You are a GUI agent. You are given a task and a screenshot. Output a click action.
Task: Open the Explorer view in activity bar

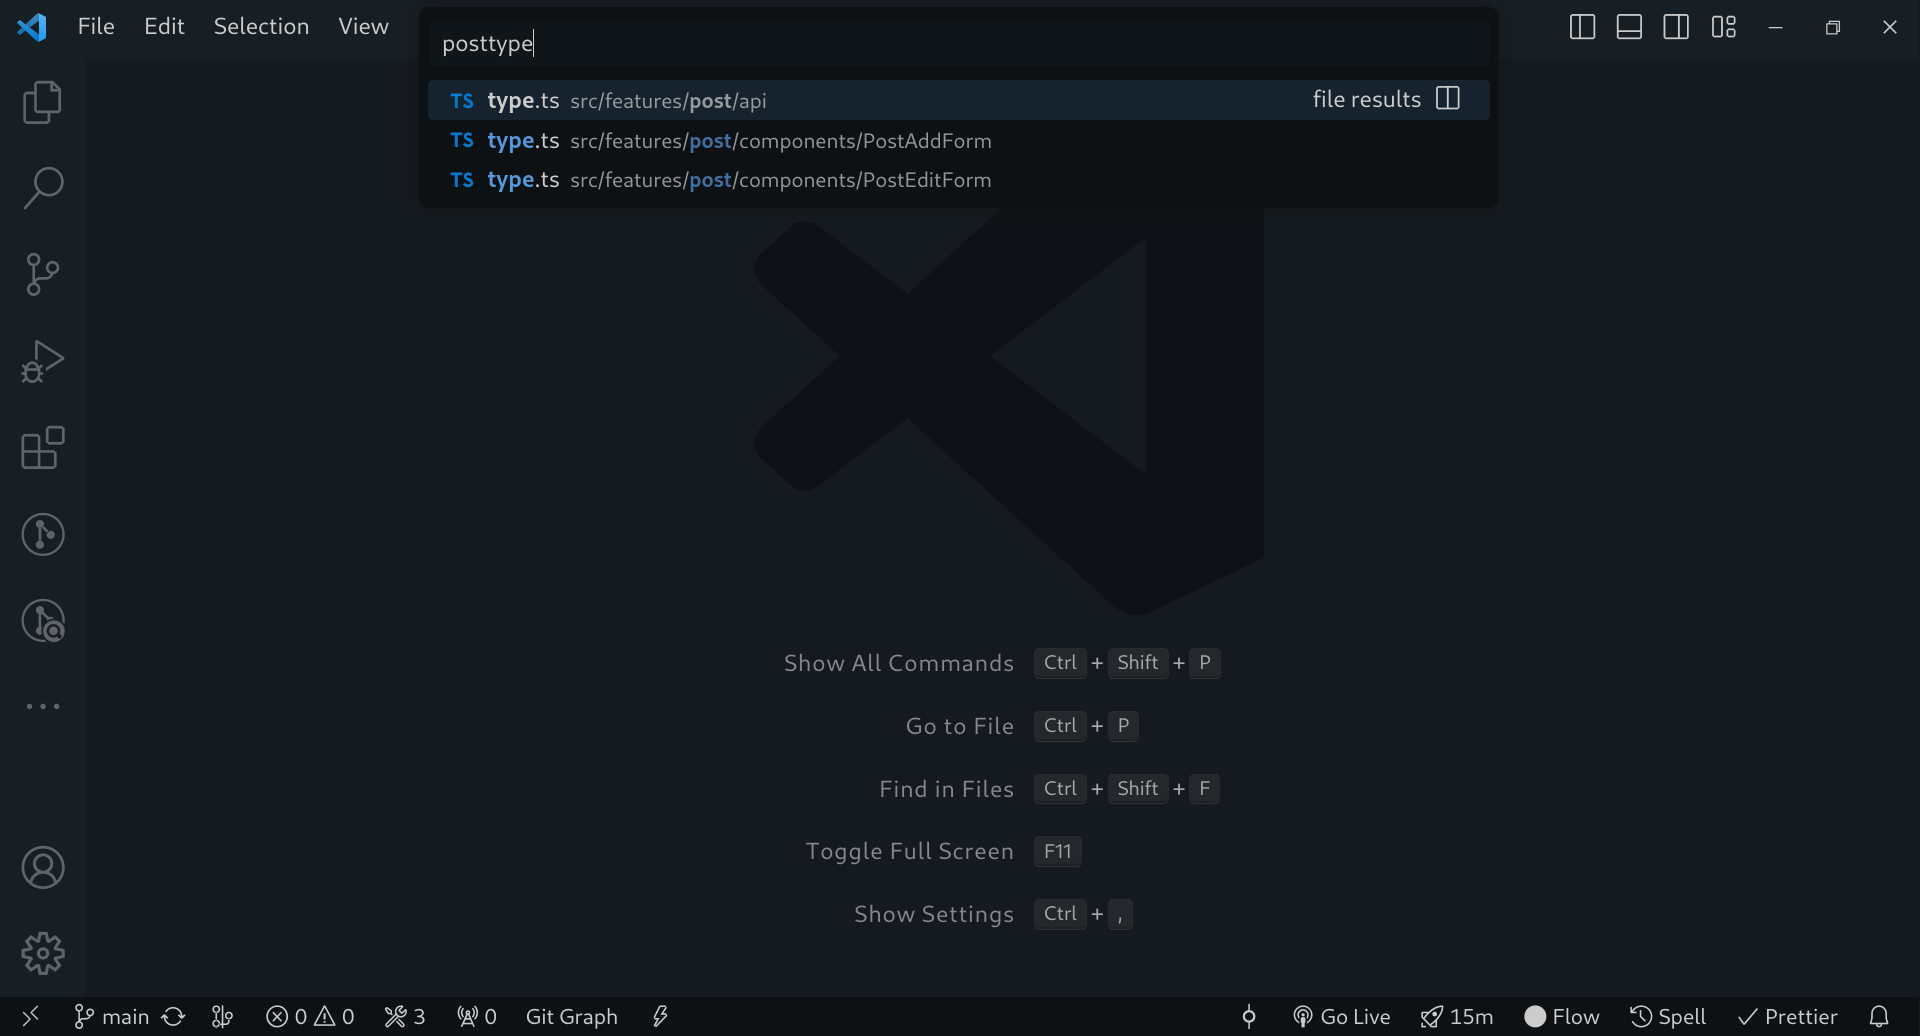click(x=42, y=102)
